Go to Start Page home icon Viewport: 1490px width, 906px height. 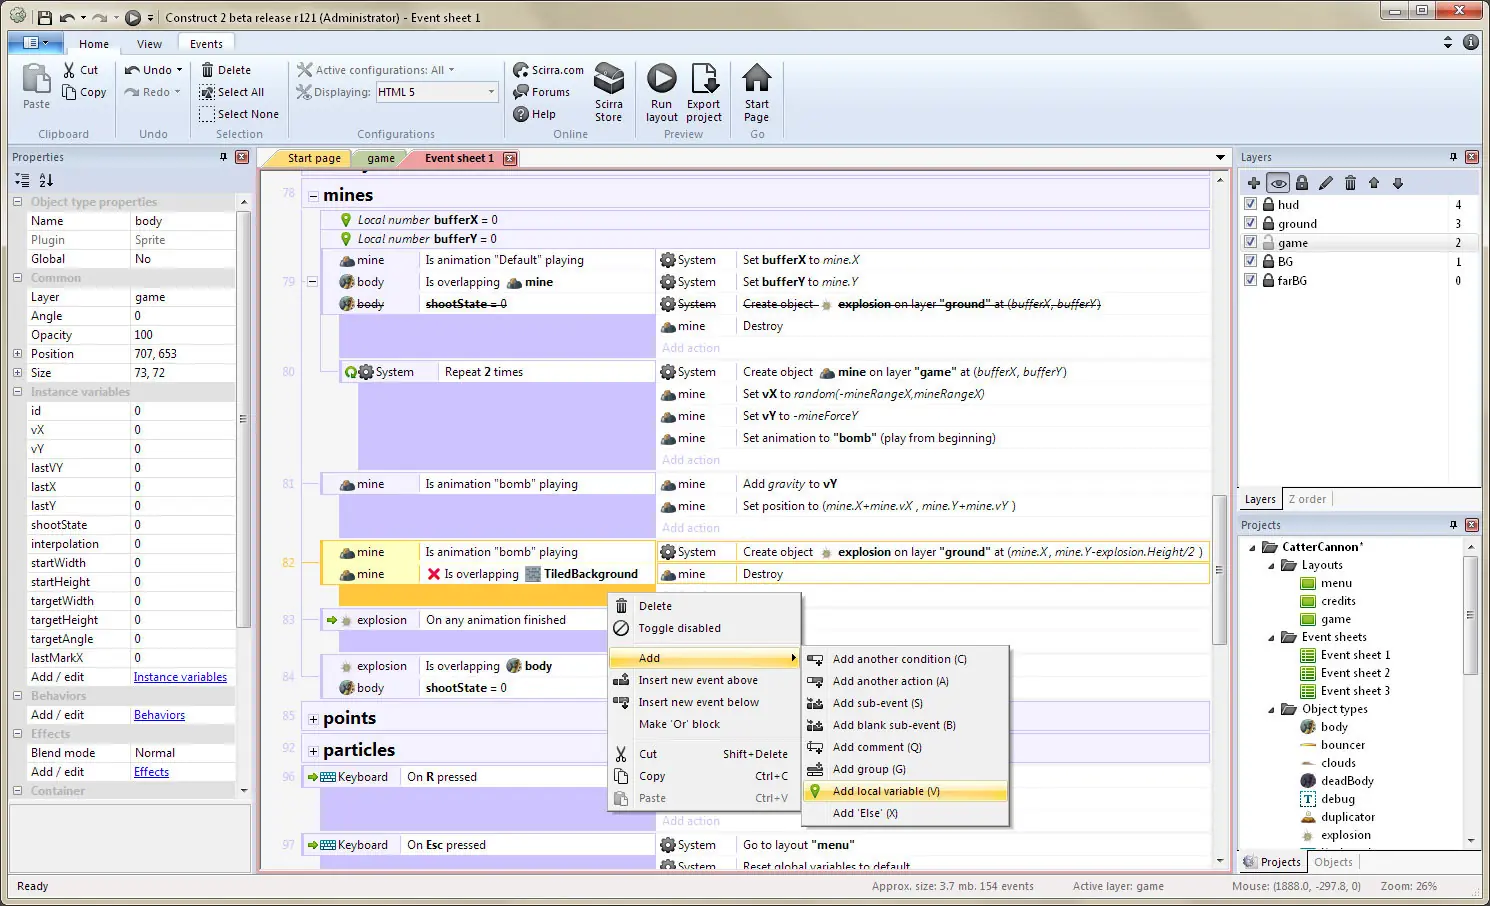[757, 78]
